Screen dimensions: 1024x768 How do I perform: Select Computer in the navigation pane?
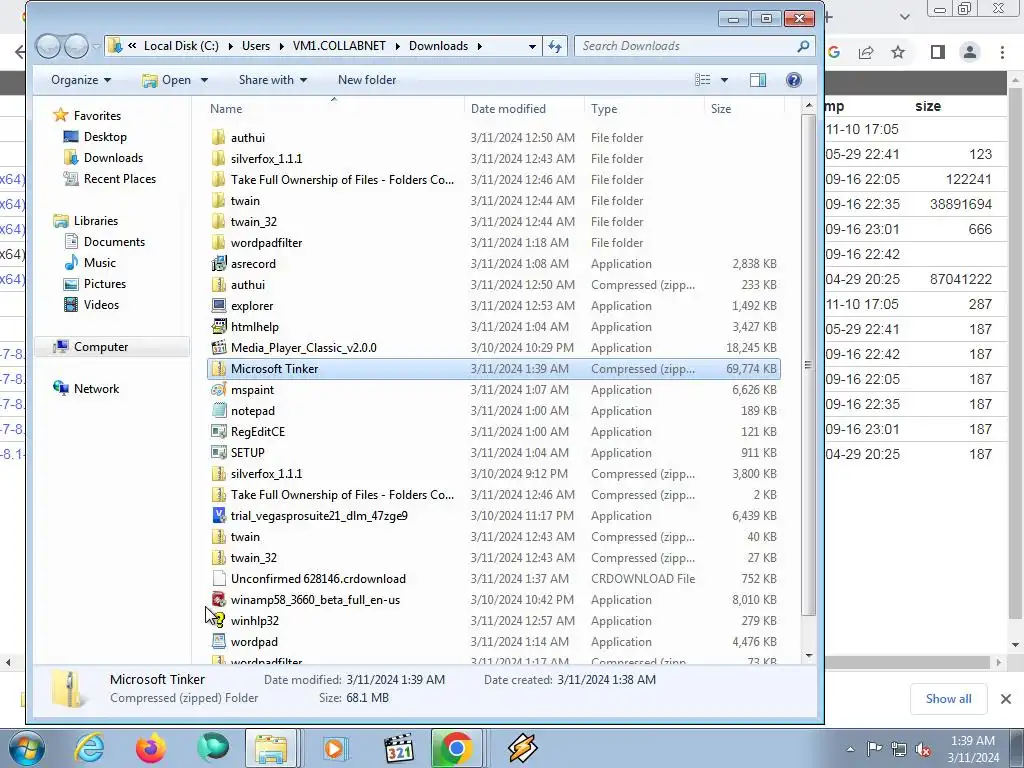(100, 347)
